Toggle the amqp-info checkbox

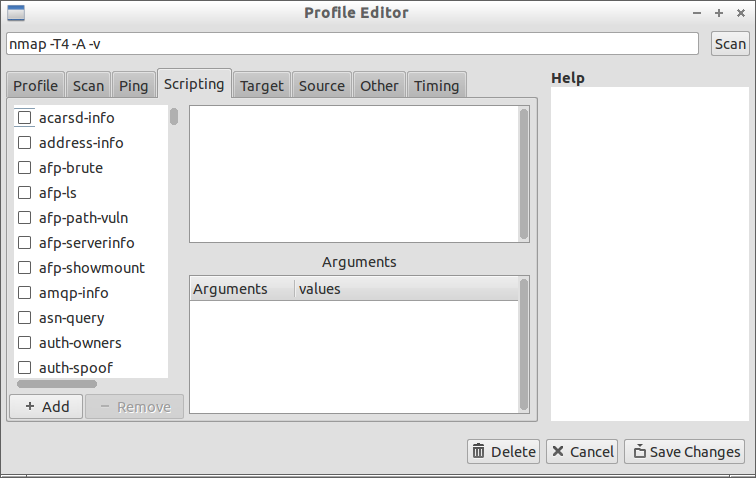pyautogui.click(x=25, y=293)
